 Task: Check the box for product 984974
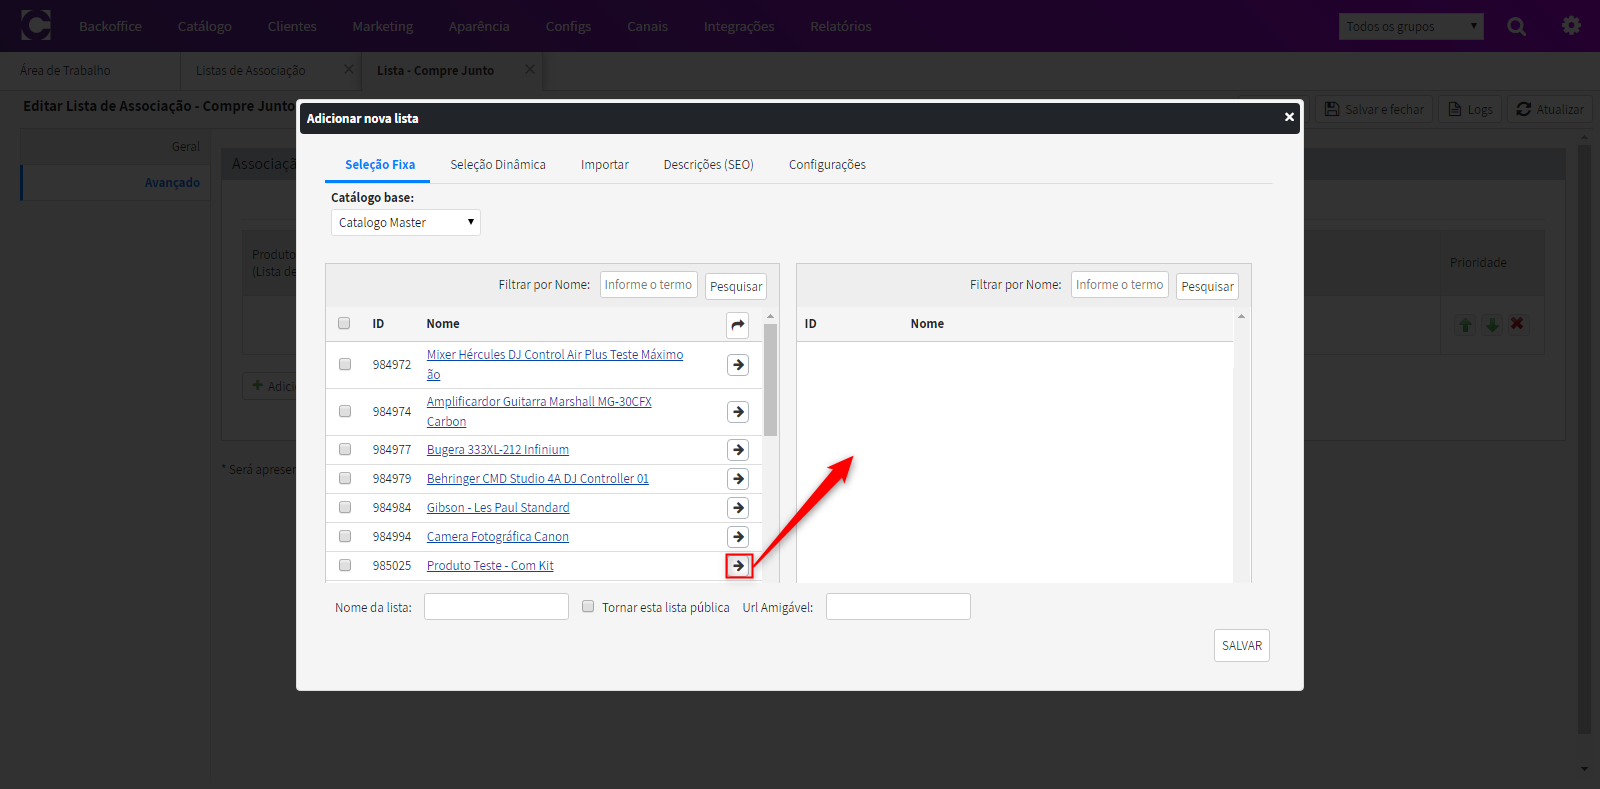pyautogui.click(x=345, y=411)
